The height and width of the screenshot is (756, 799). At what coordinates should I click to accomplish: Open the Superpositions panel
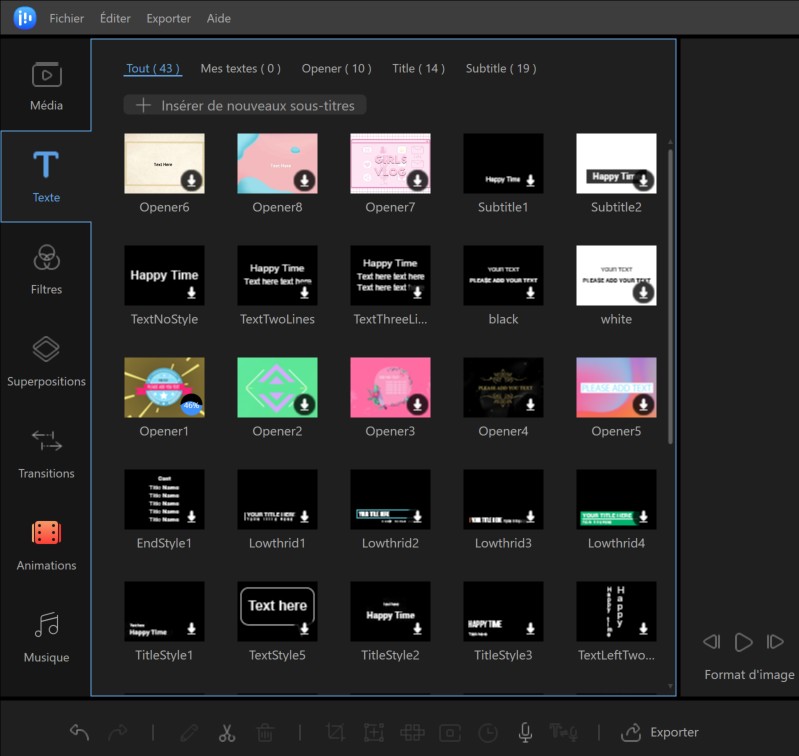46,361
